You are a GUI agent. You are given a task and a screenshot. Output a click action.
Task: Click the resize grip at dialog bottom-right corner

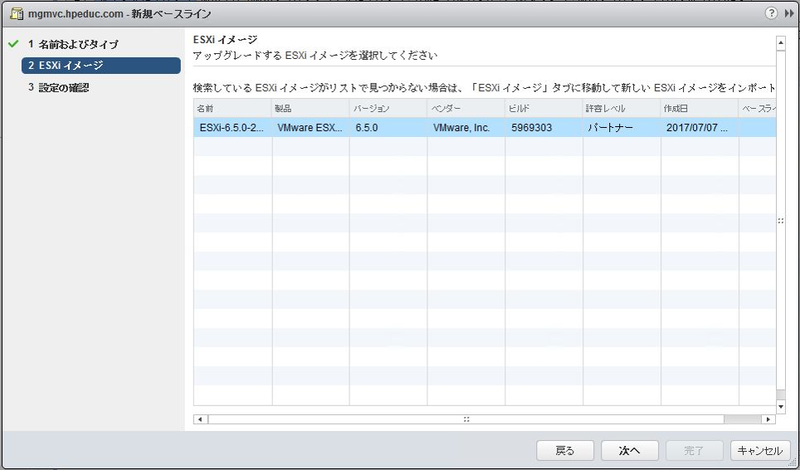(x=793, y=462)
